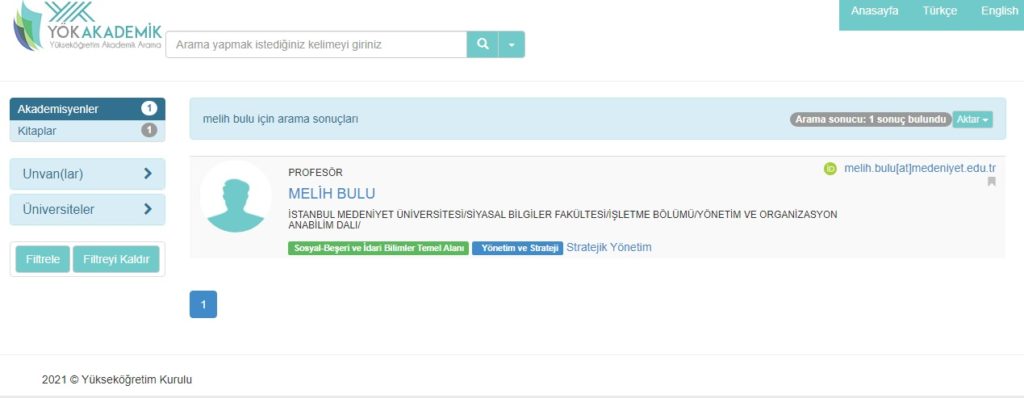
Task: Click the magnifying glass search icon
Action: click(x=483, y=44)
